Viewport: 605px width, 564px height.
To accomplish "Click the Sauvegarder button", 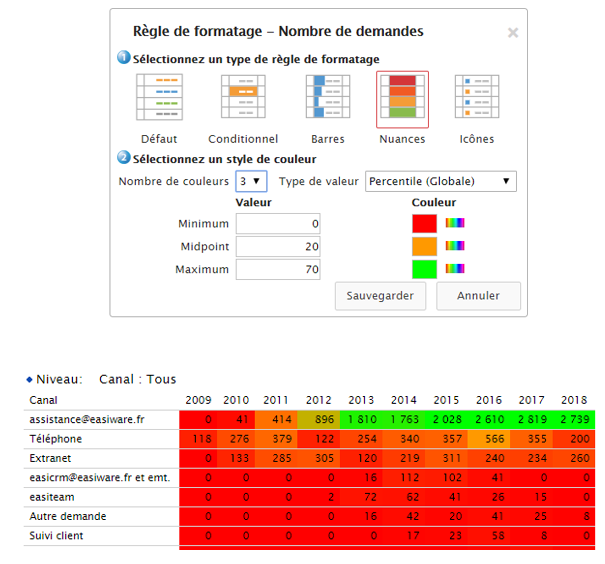I will point(380,297).
